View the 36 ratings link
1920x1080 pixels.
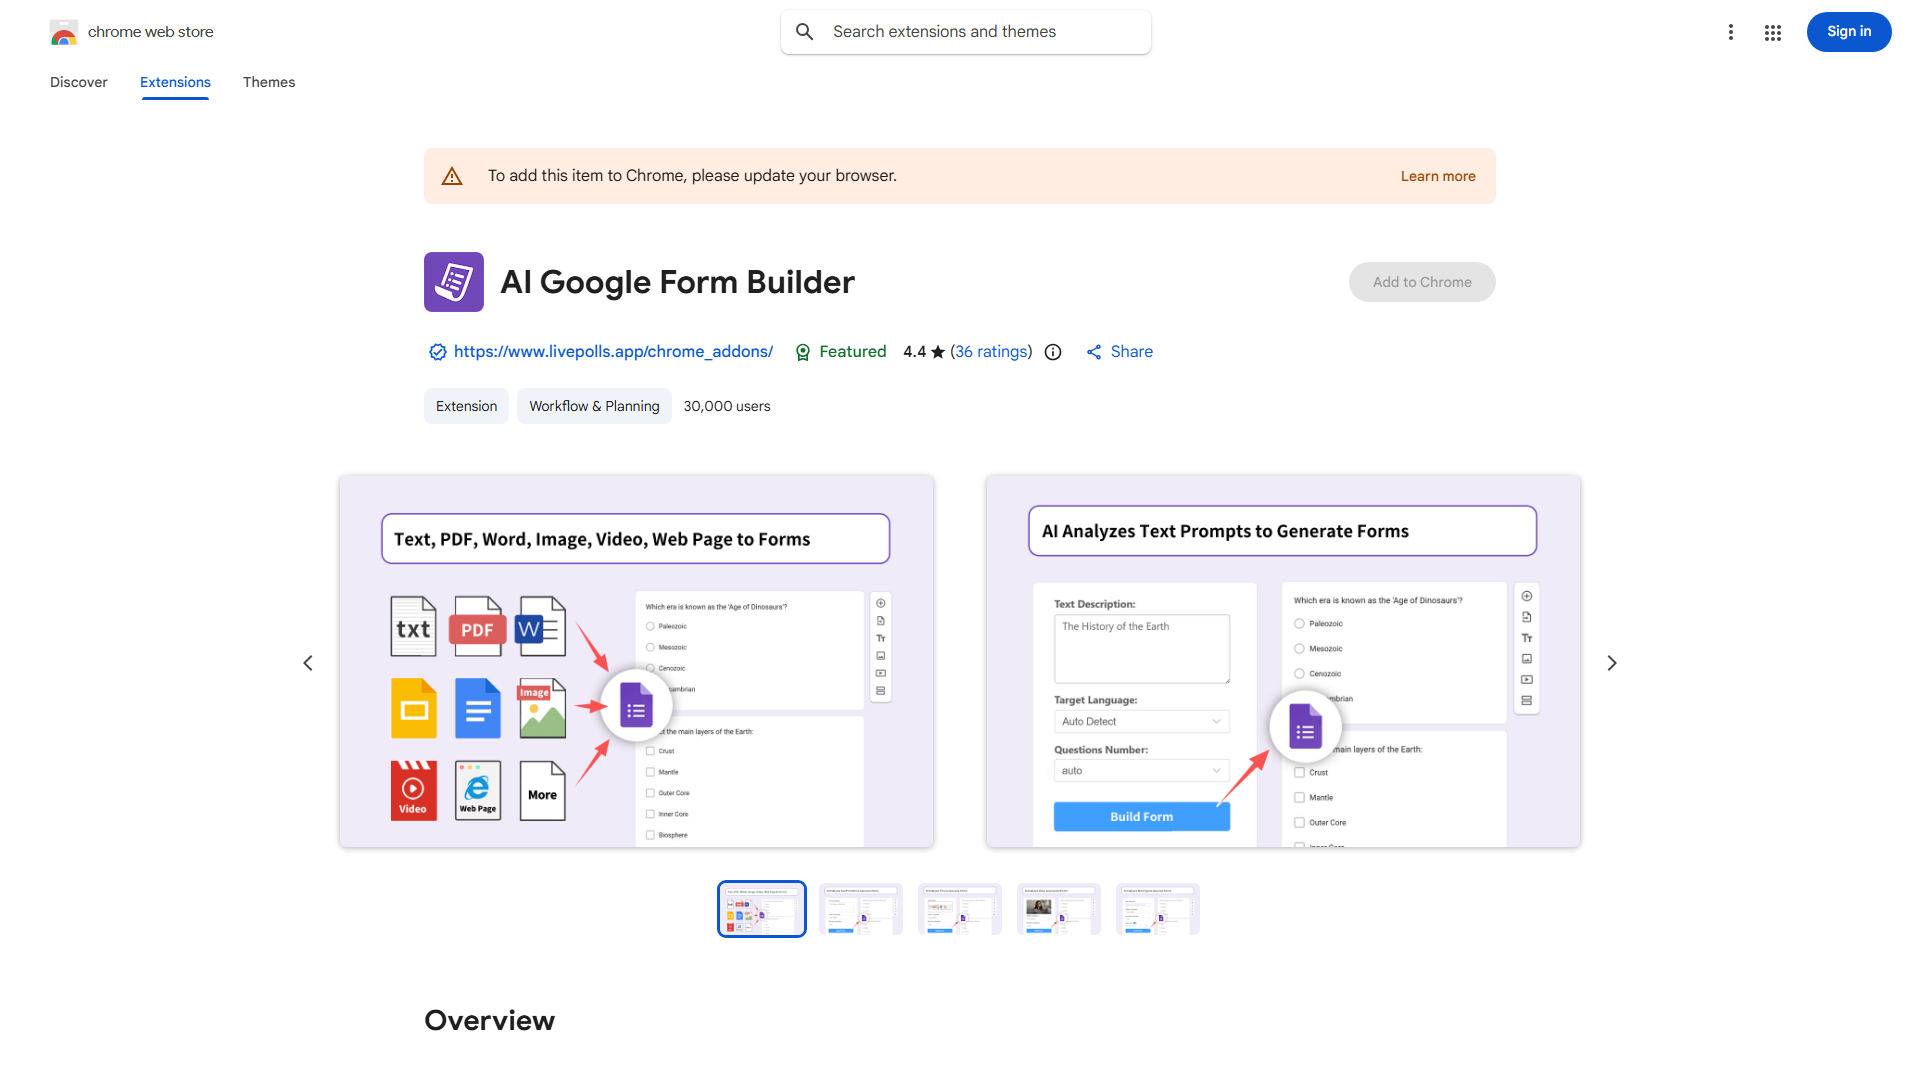[x=991, y=351]
